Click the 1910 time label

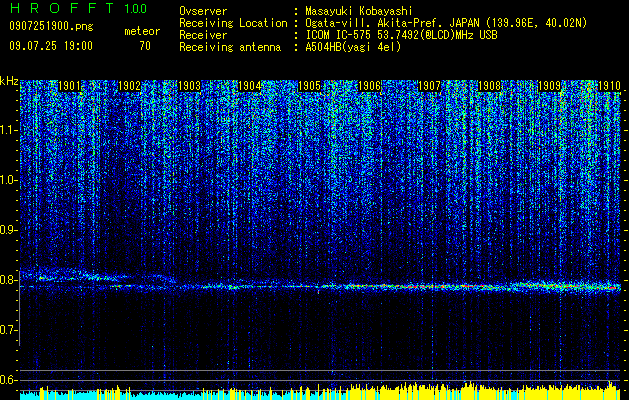tap(609, 86)
